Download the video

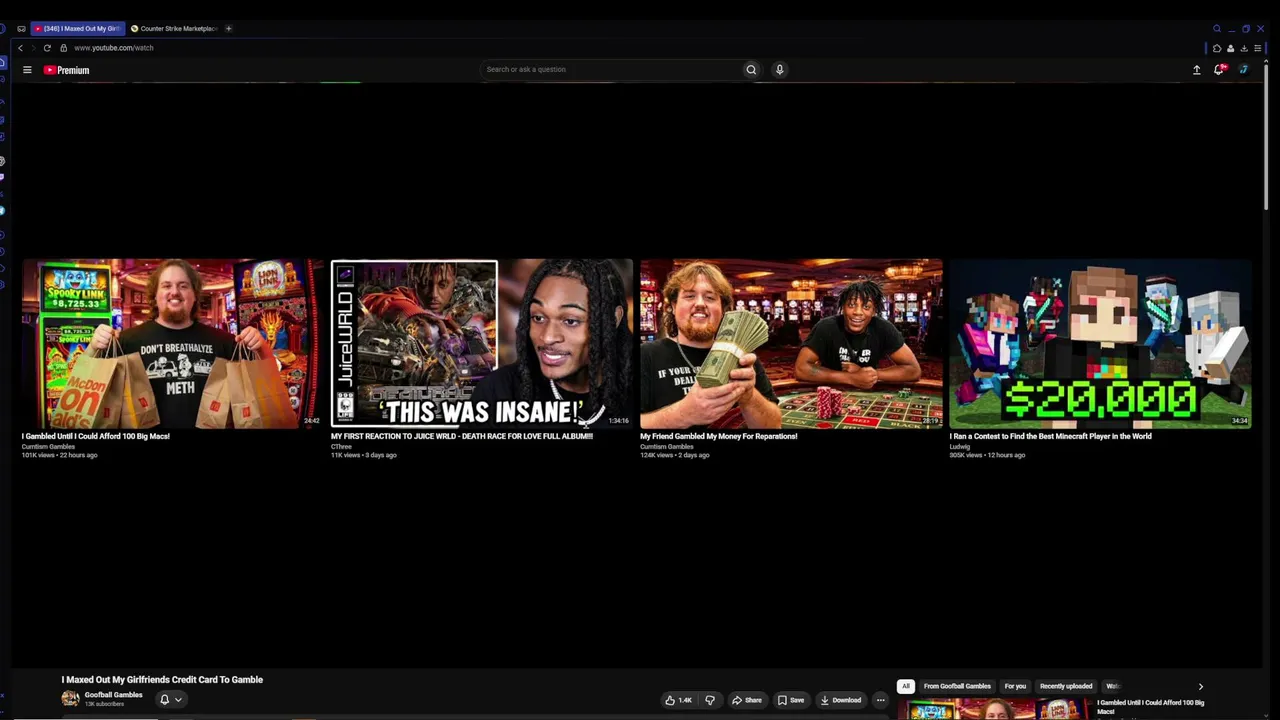pos(840,700)
